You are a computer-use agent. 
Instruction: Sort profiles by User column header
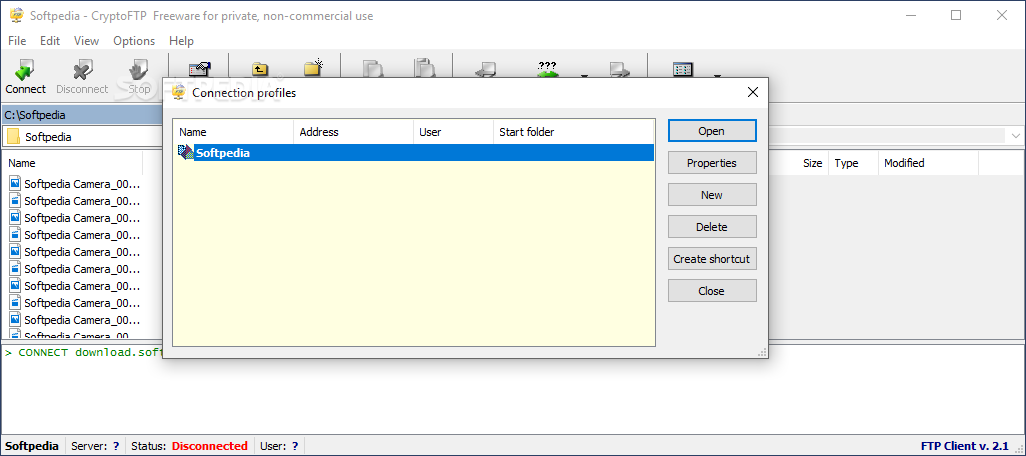453,132
